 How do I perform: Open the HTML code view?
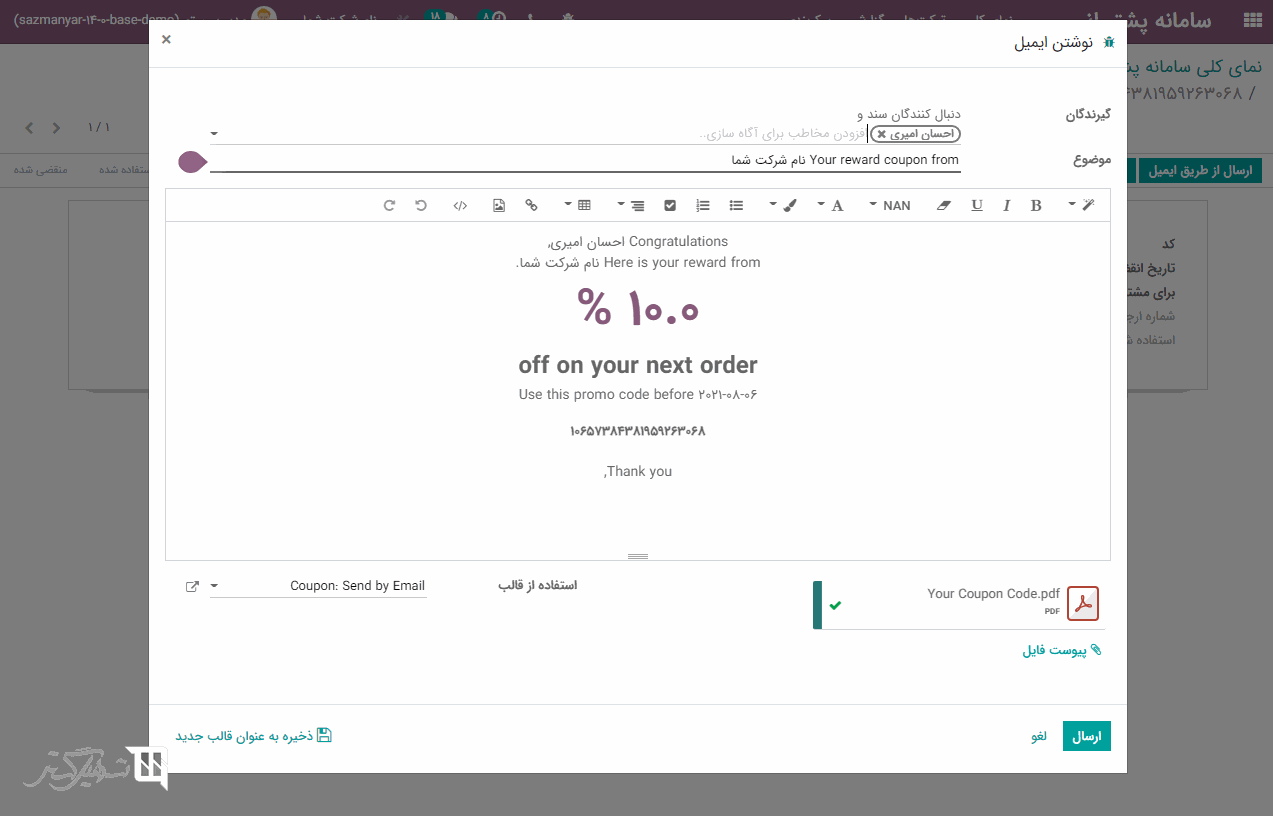[x=460, y=205]
